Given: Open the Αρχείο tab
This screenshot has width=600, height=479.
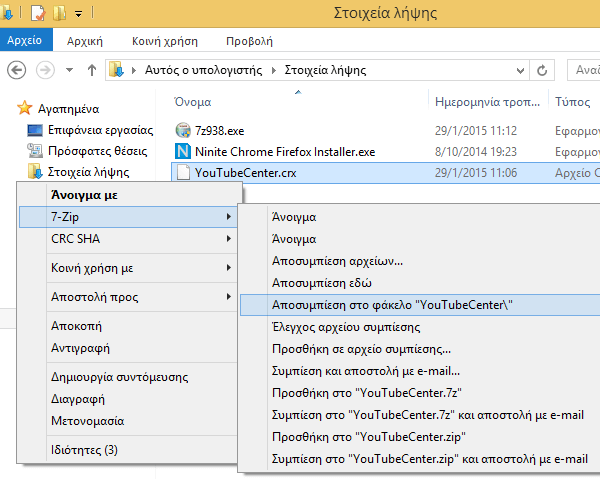Looking at the screenshot, I should point(25,40).
